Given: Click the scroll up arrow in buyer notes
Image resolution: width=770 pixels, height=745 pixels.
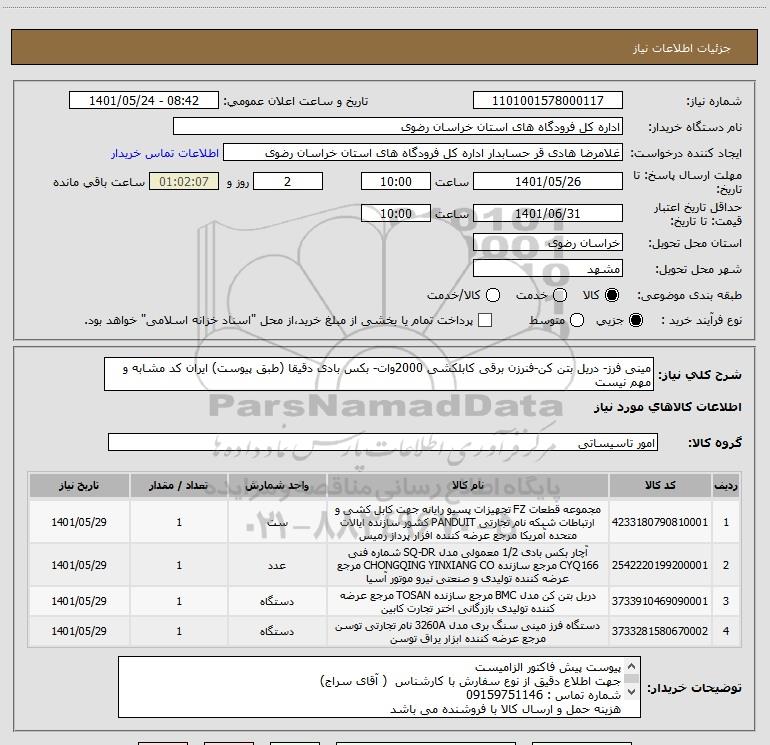Looking at the screenshot, I should pos(632,666).
